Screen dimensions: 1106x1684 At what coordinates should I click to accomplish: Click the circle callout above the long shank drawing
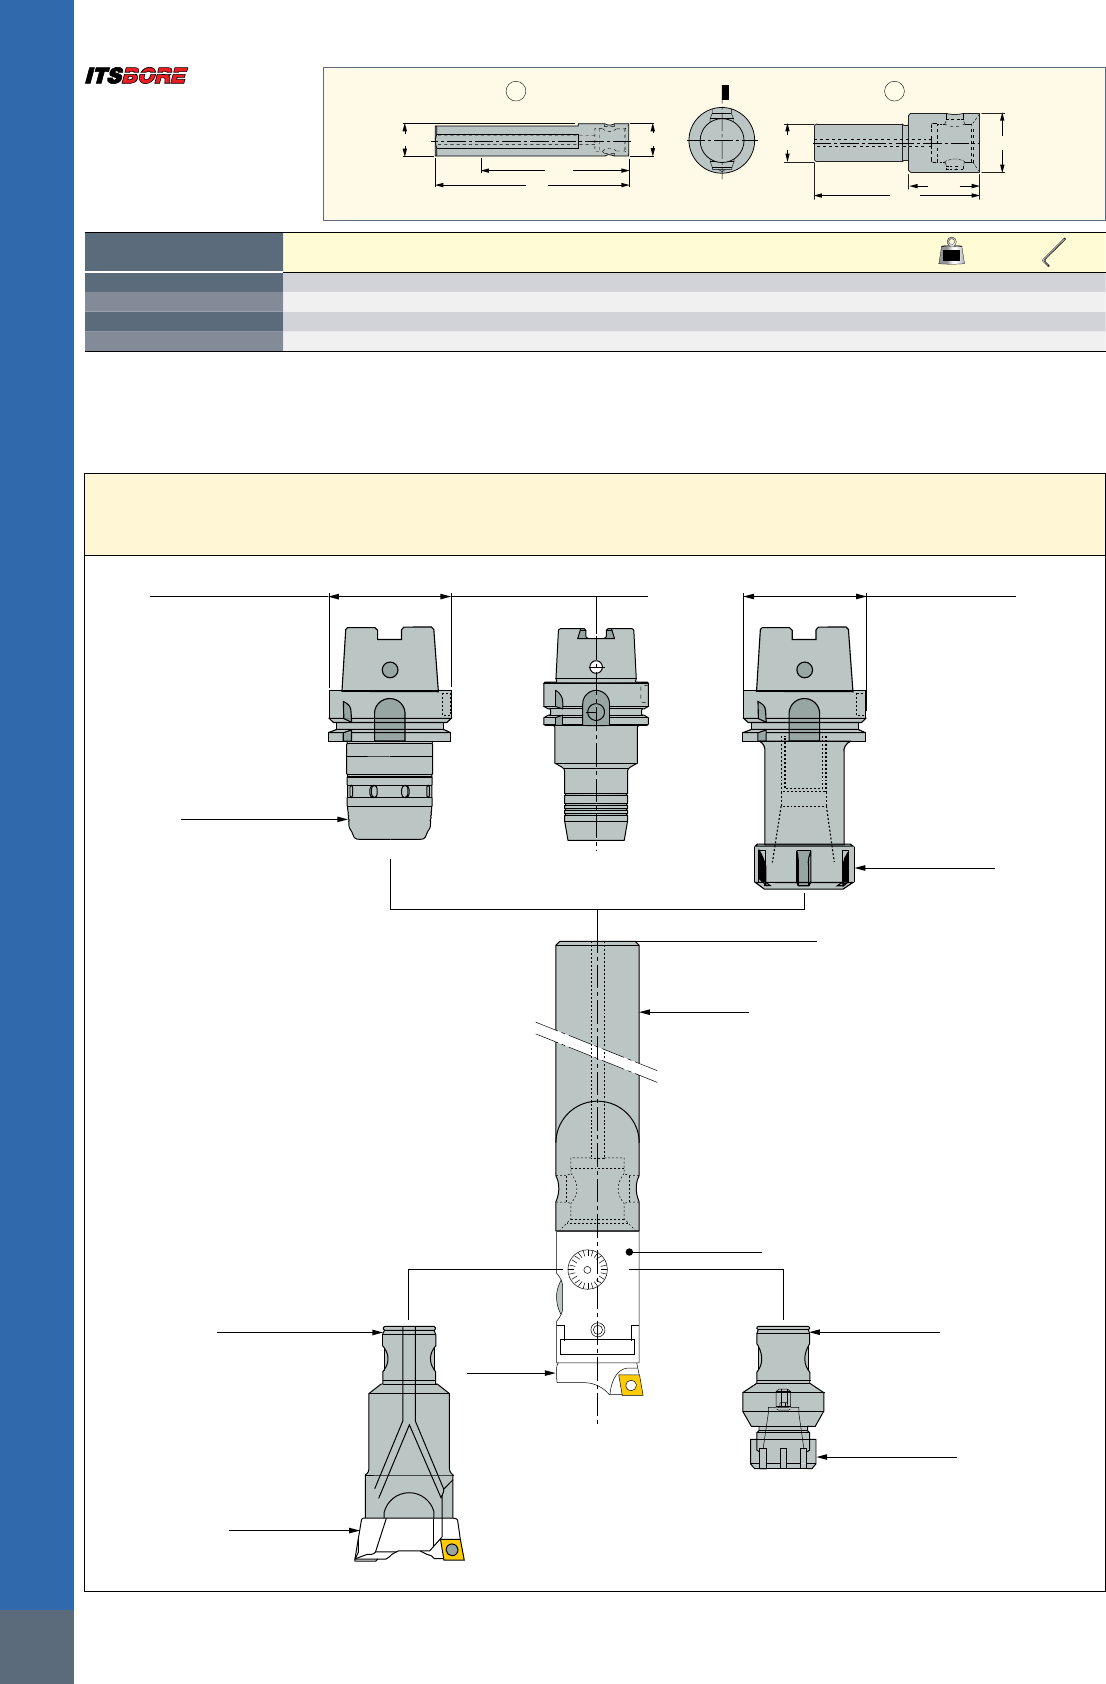(x=516, y=91)
